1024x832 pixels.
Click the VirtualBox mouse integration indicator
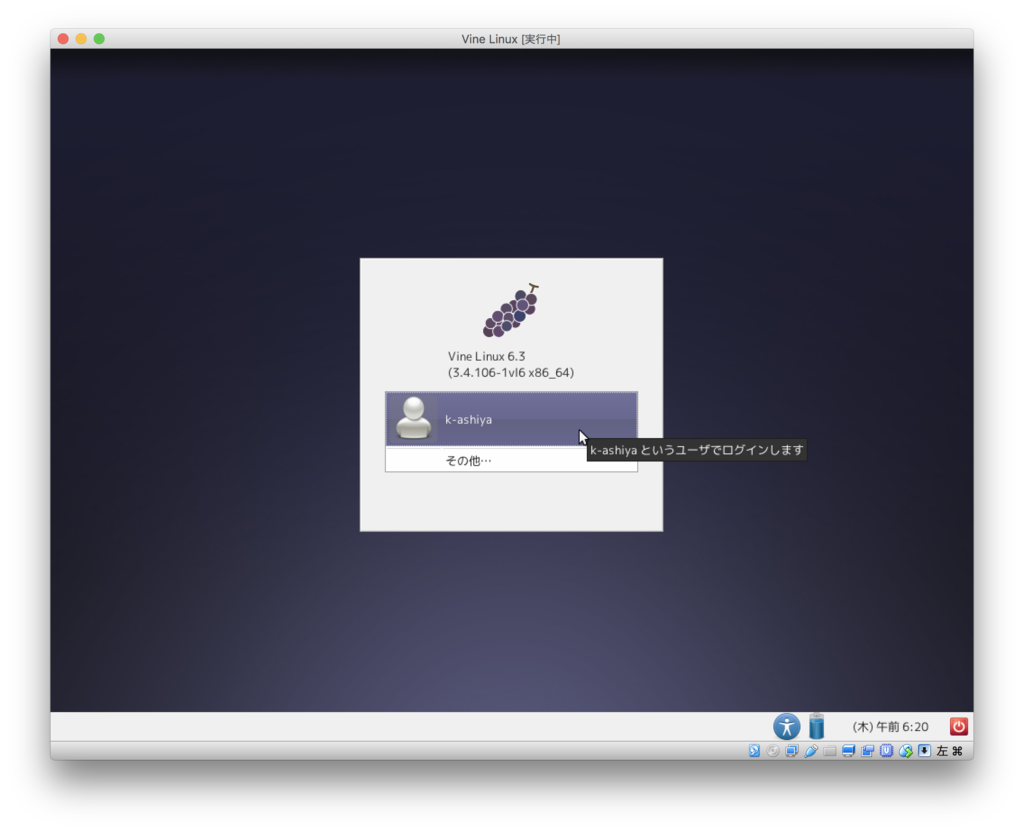point(906,751)
